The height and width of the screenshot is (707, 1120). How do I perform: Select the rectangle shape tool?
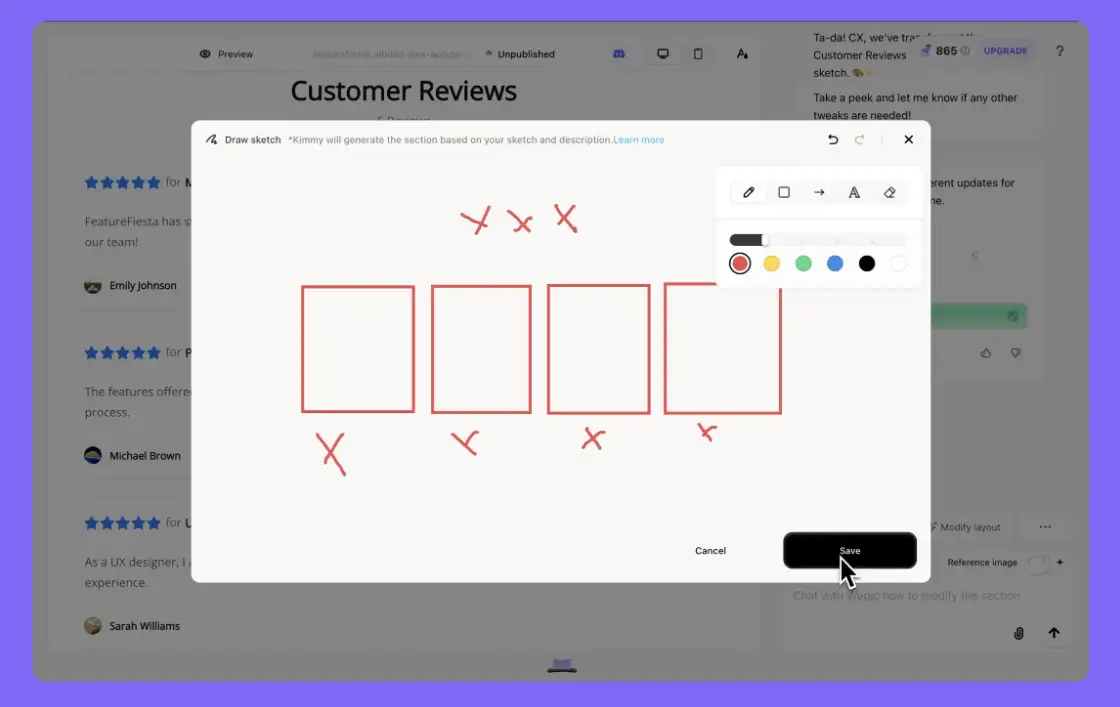pyautogui.click(x=784, y=192)
